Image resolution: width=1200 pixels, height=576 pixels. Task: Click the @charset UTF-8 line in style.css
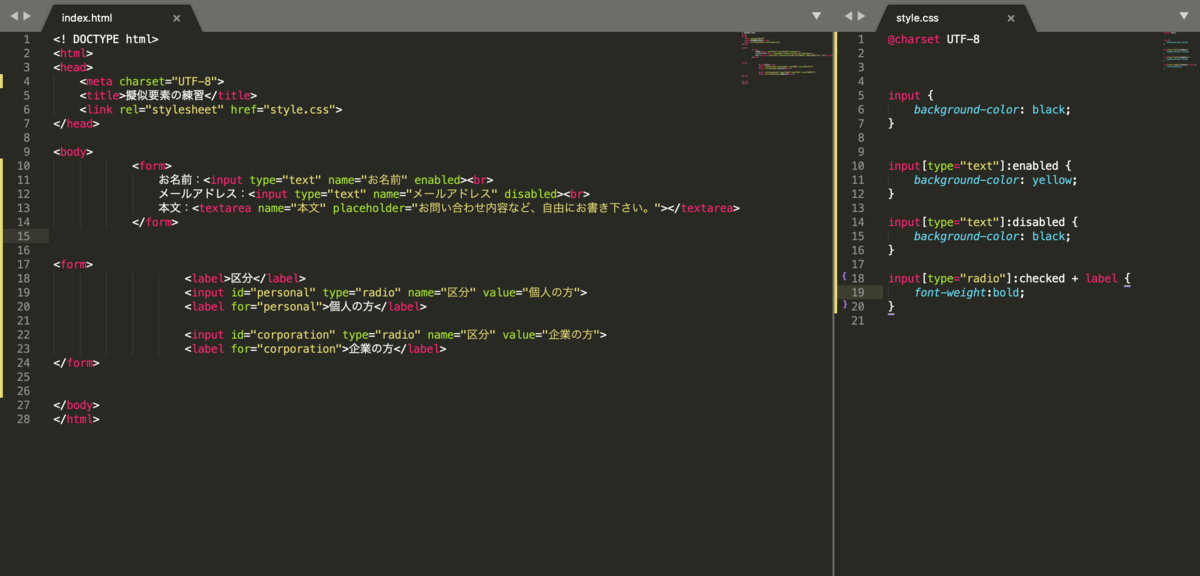pyautogui.click(x=934, y=39)
